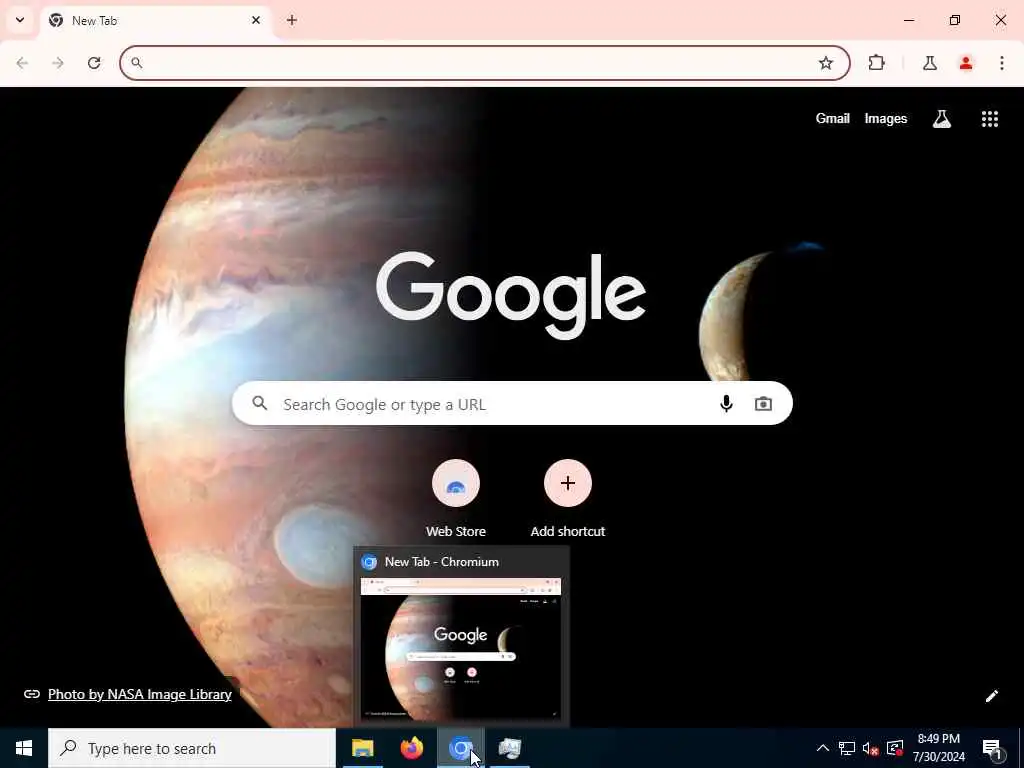Open the Gmail link
Screen dimensions: 1024x768
tap(833, 118)
